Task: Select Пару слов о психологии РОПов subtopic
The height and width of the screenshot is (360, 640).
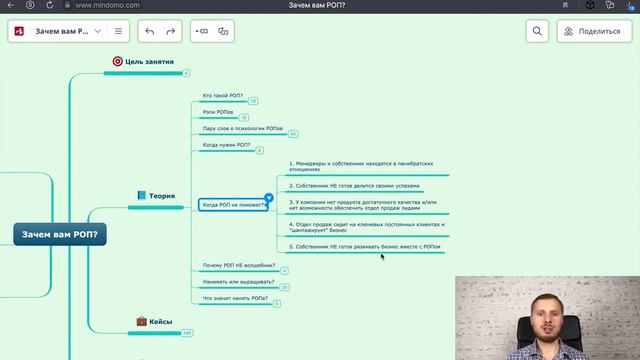Action: tap(243, 128)
